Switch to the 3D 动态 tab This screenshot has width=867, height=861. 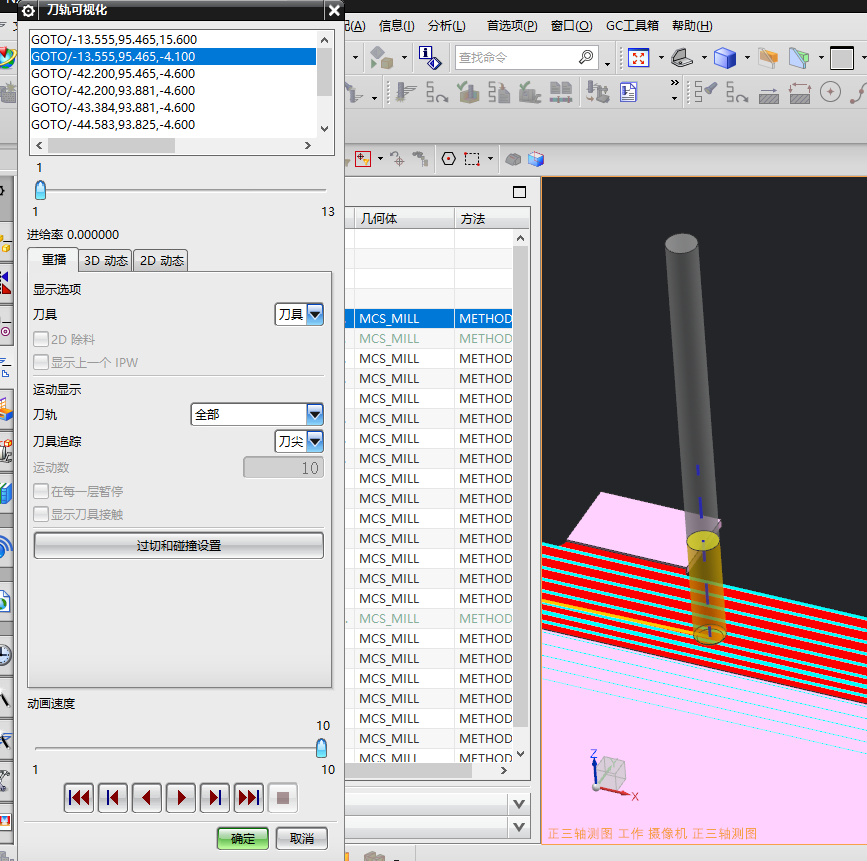105,260
